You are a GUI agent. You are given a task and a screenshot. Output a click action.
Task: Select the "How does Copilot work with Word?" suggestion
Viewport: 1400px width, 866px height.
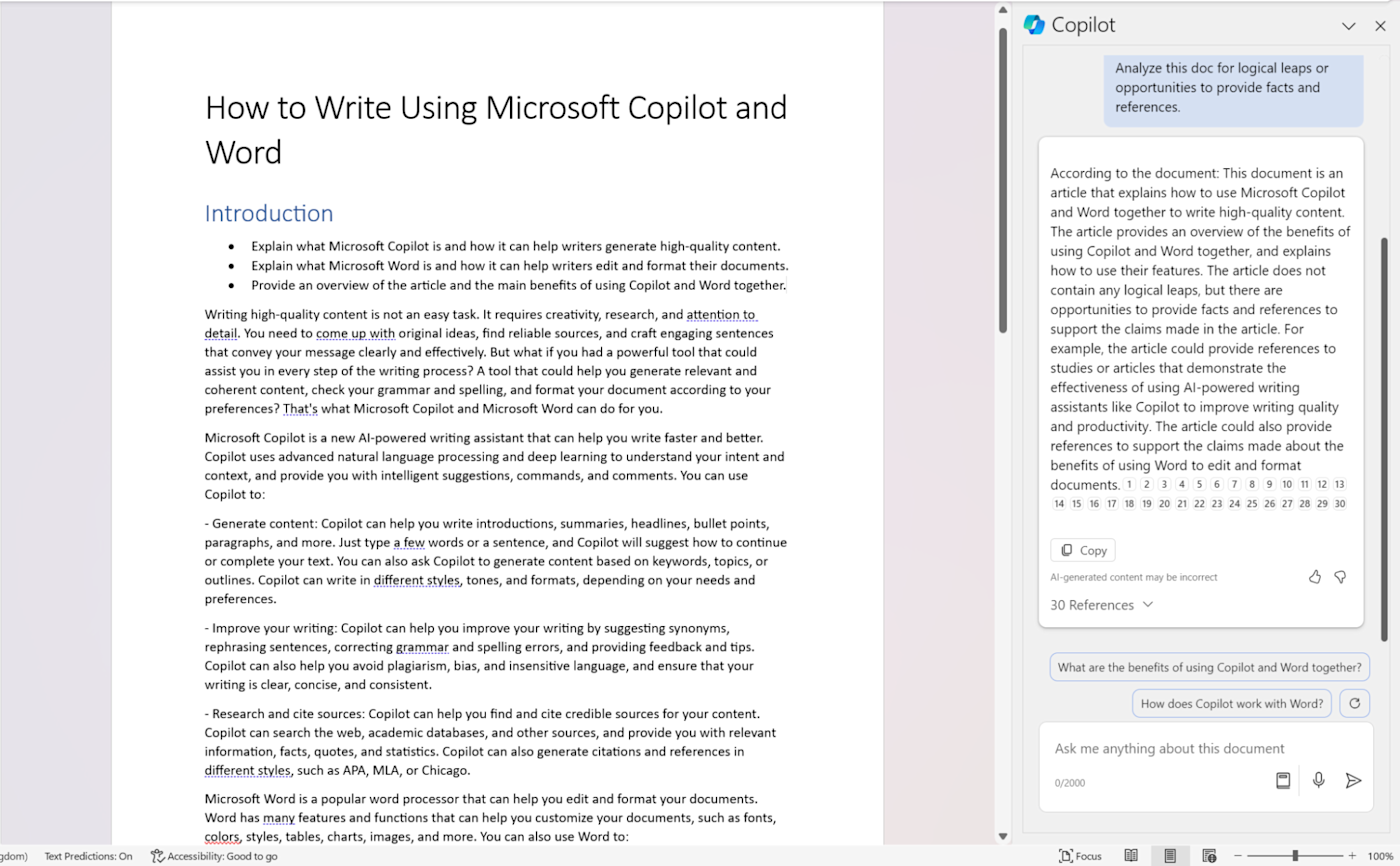tap(1232, 703)
